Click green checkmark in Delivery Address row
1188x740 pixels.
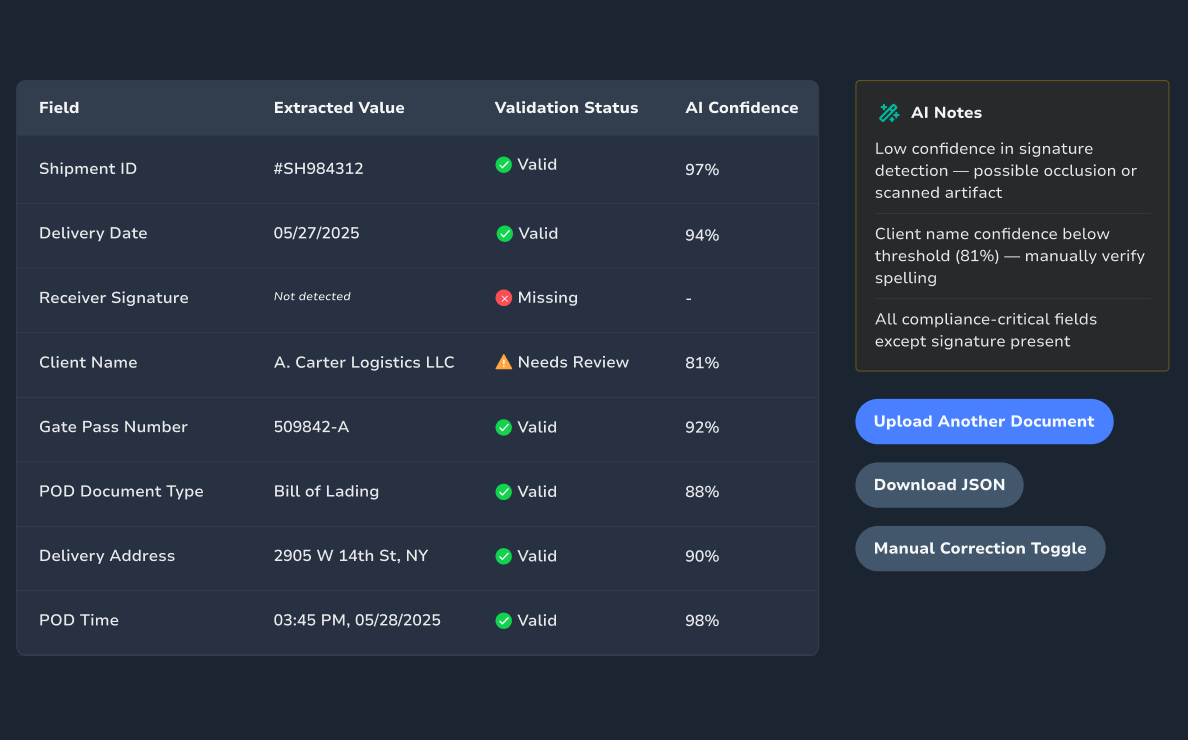(x=504, y=556)
